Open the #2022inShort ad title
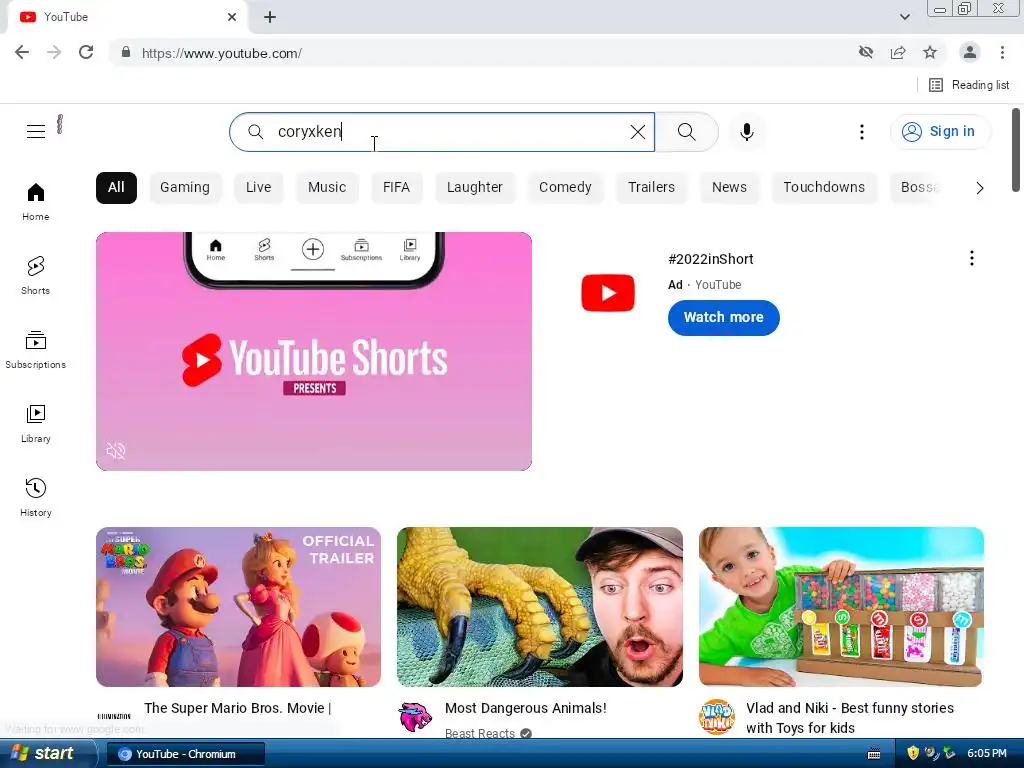The width and height of the screenshot is (1024, 768). coord(711,259)
